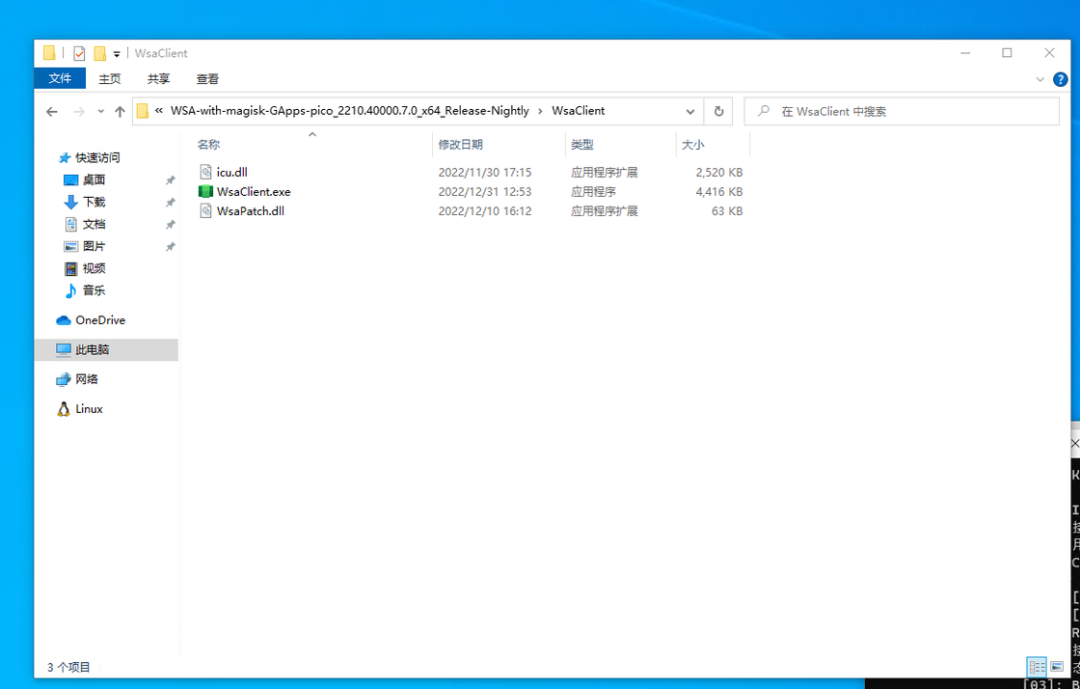Click the icu.dll file icon
The width and height of the screenshot is (1080, 689).
click(x=205, y=172)
